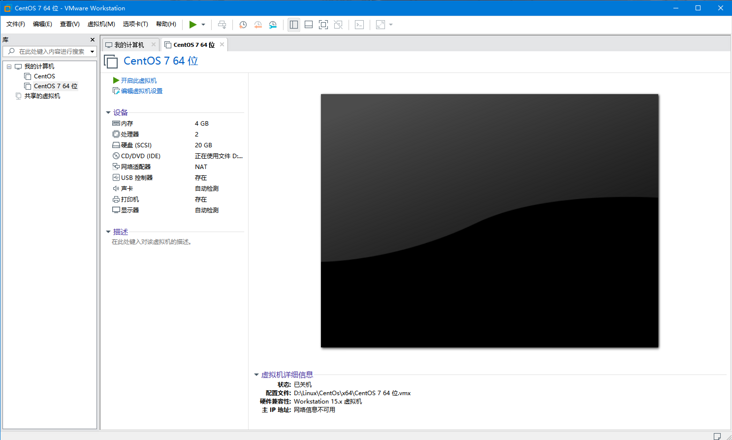Collapse the 设备 devices section
The height and width of the screenshot is (440, 732).
(108, 113)
